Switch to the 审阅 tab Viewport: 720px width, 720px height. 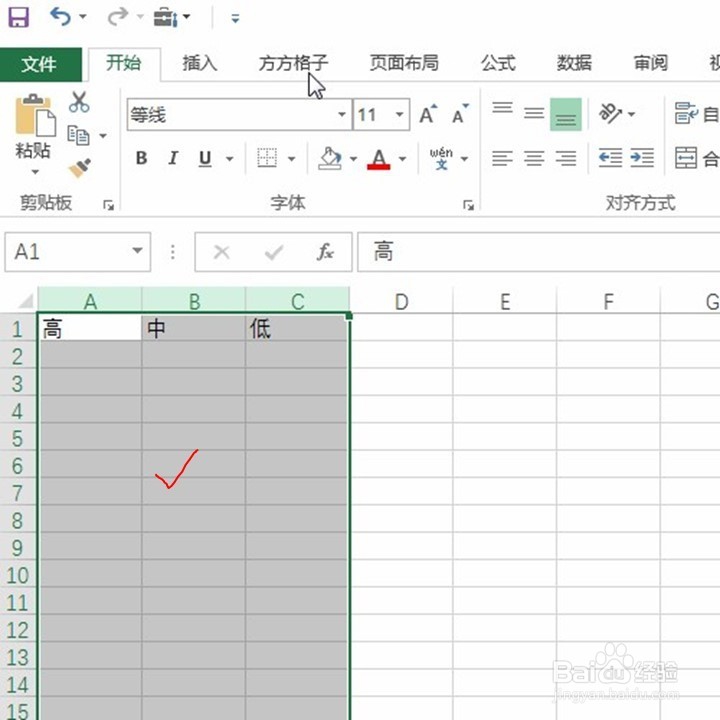[x=651, y=63]
